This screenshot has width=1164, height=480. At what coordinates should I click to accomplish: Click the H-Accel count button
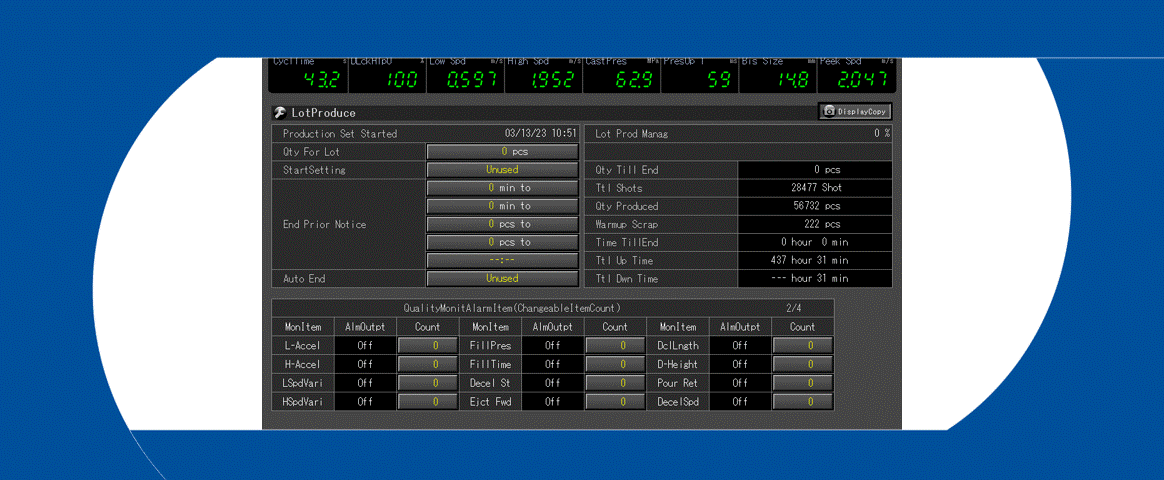428,364
